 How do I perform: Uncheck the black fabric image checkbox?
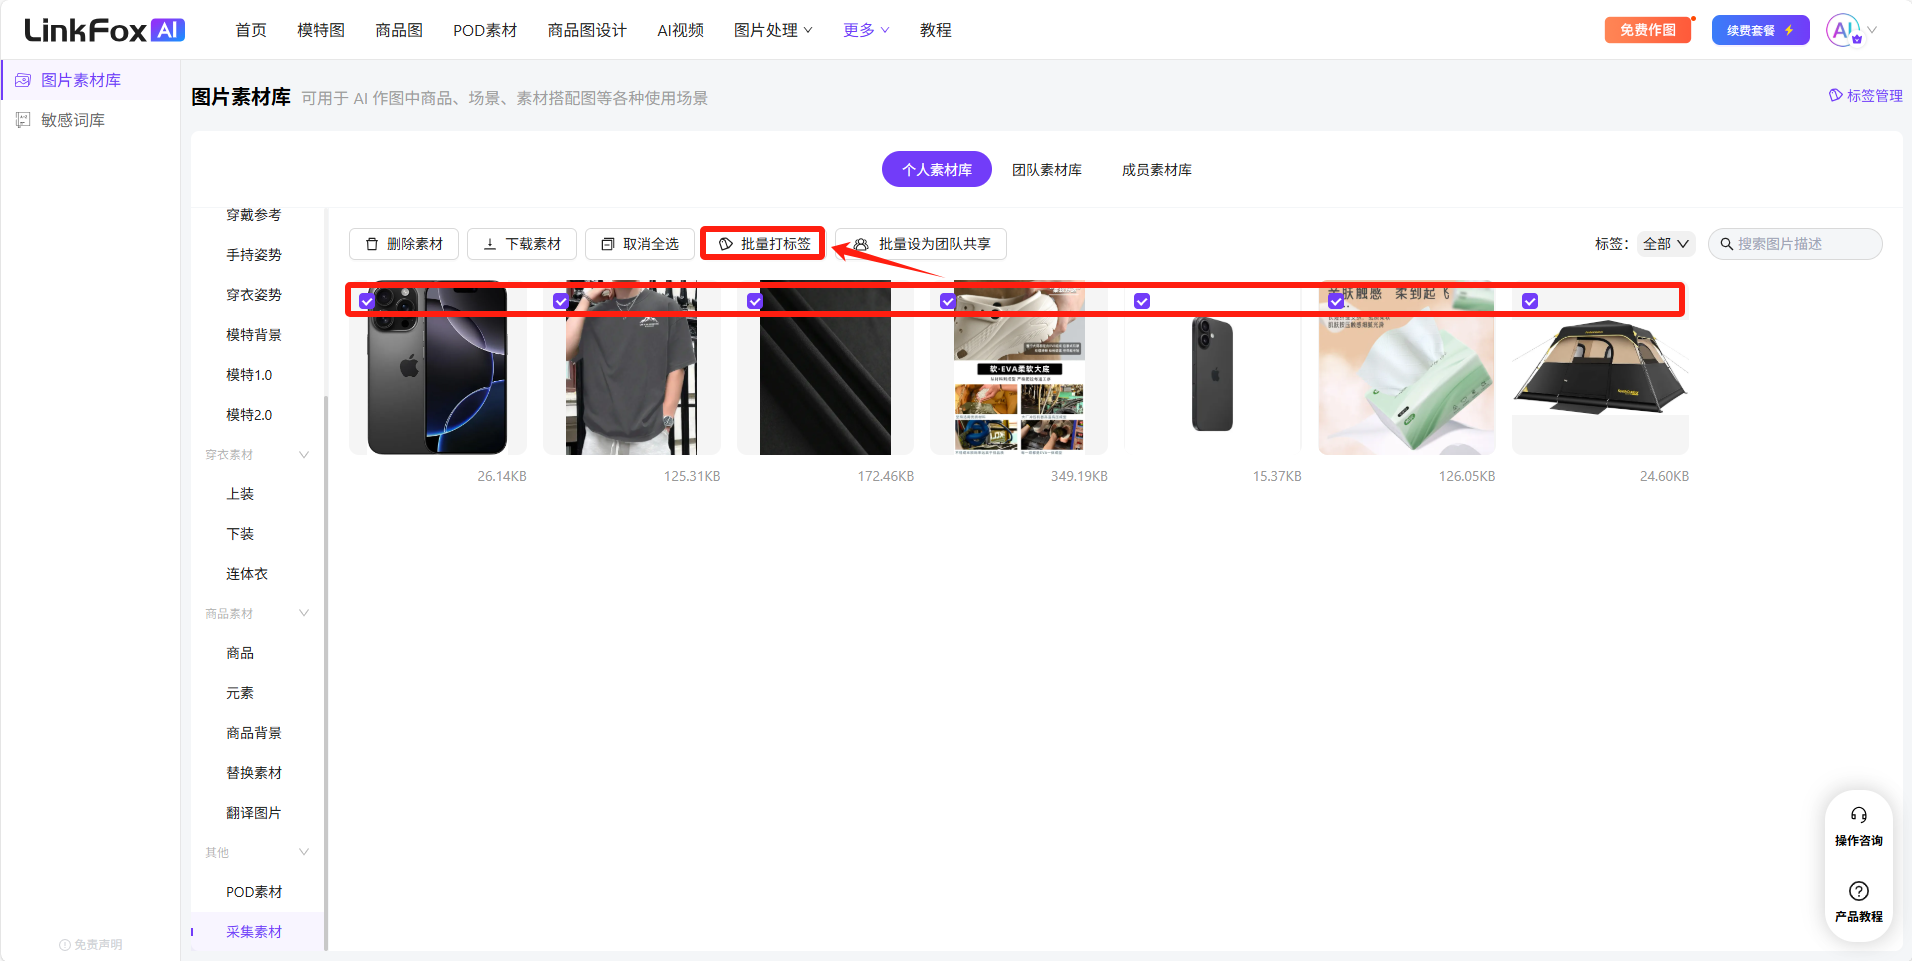pos(755,301)
